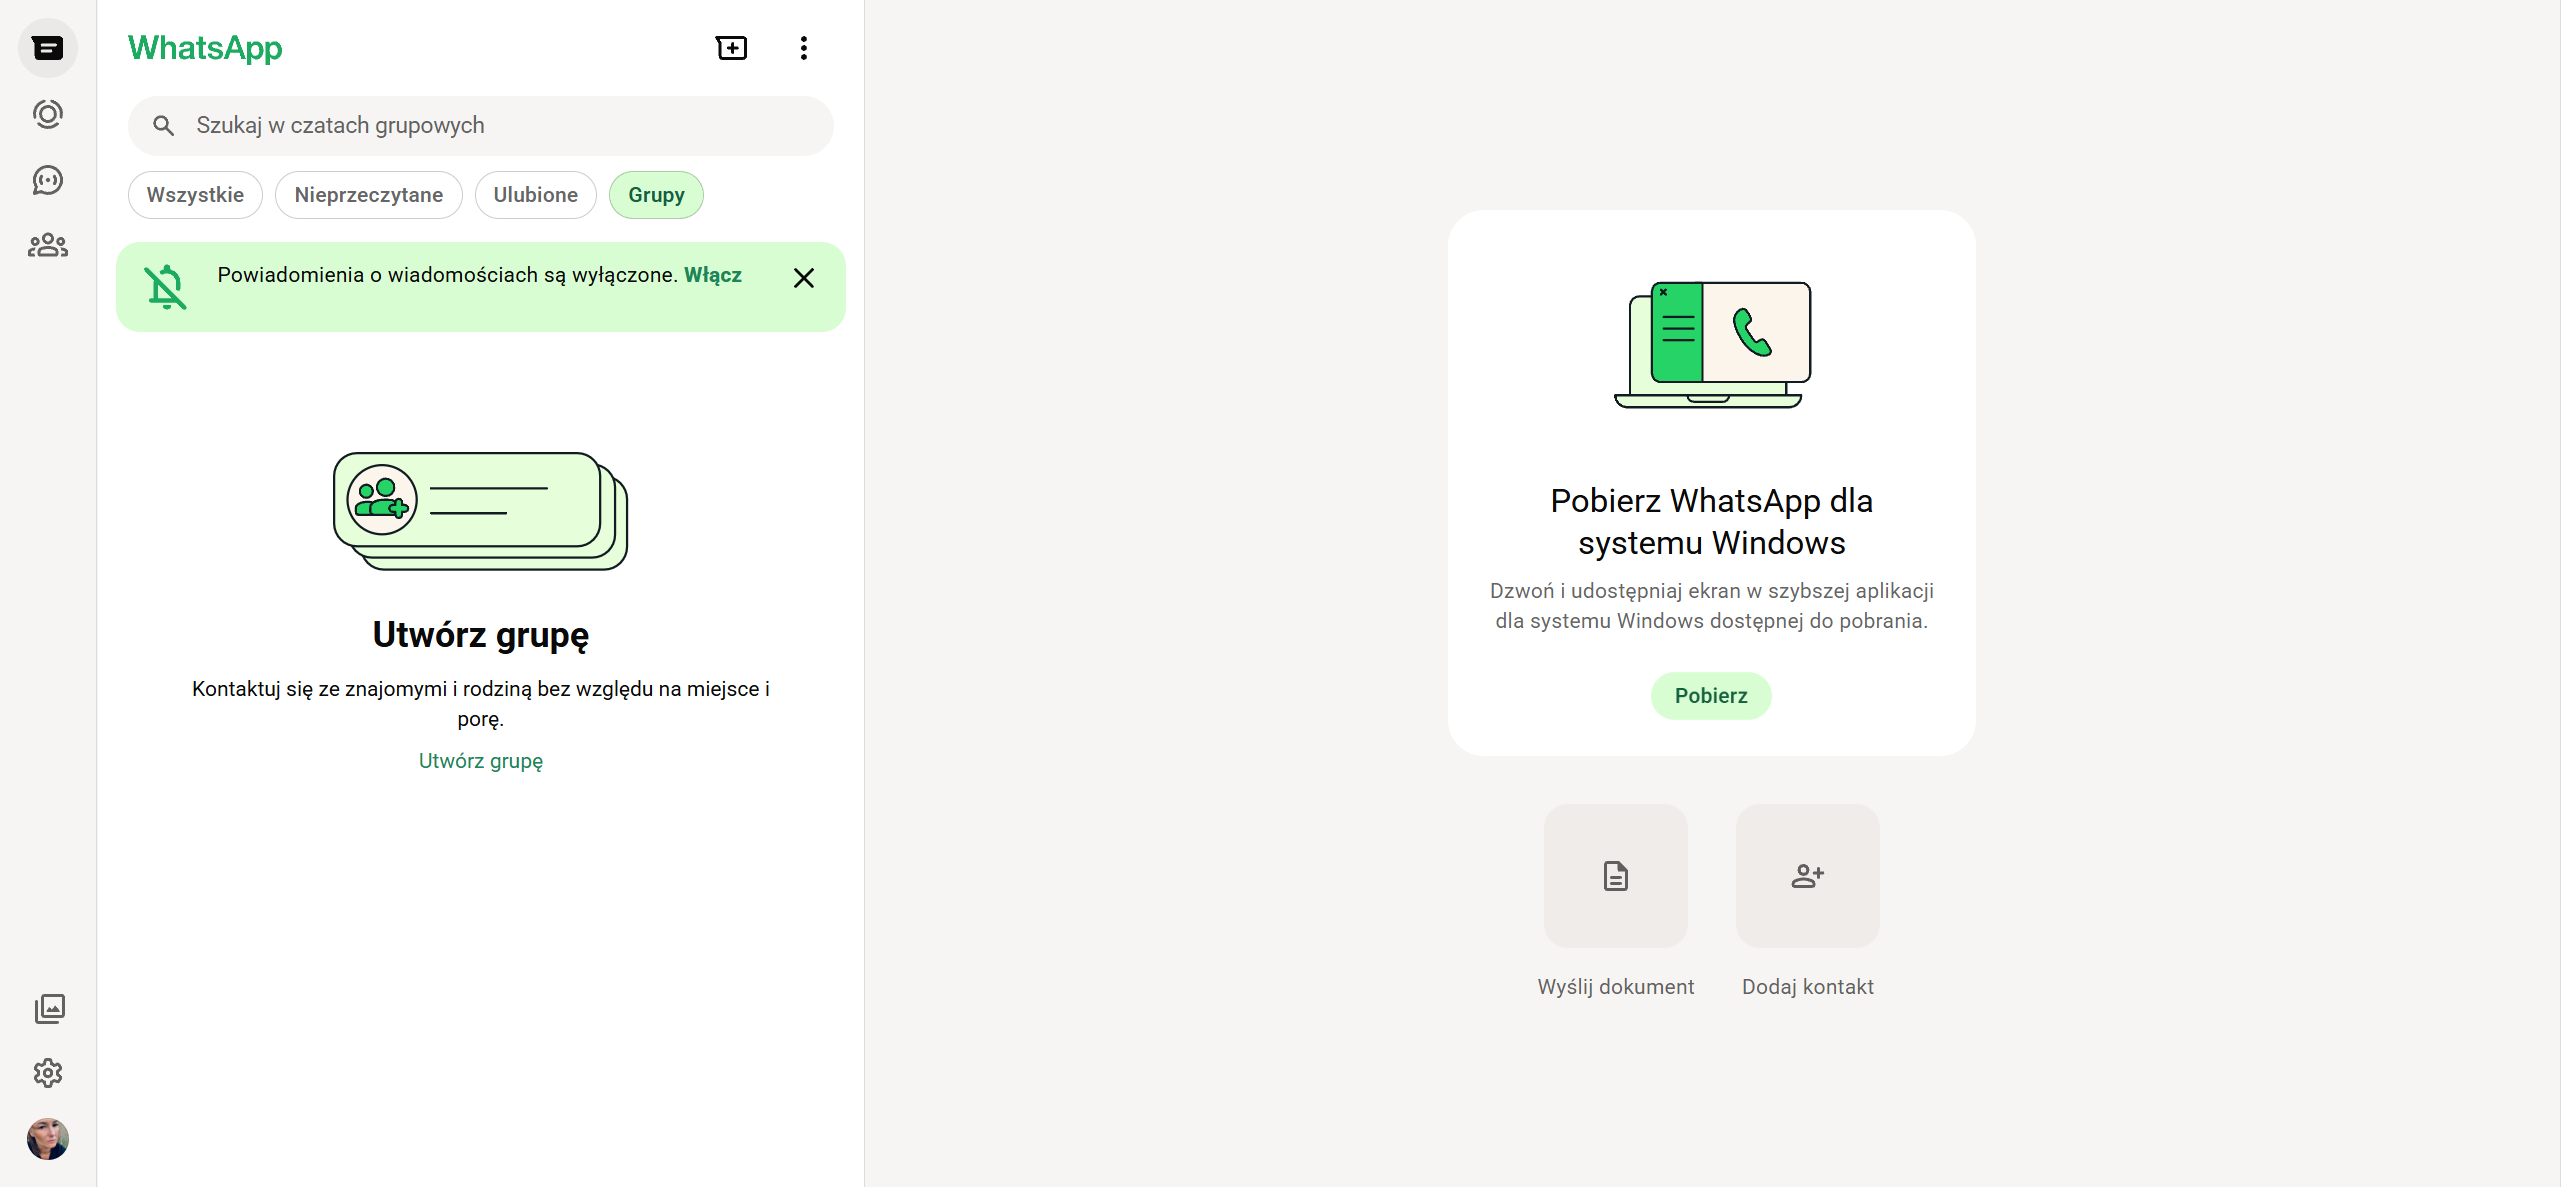Open the three-dot options menu
2561x1187 pixels.
click(x=803, y=47)
